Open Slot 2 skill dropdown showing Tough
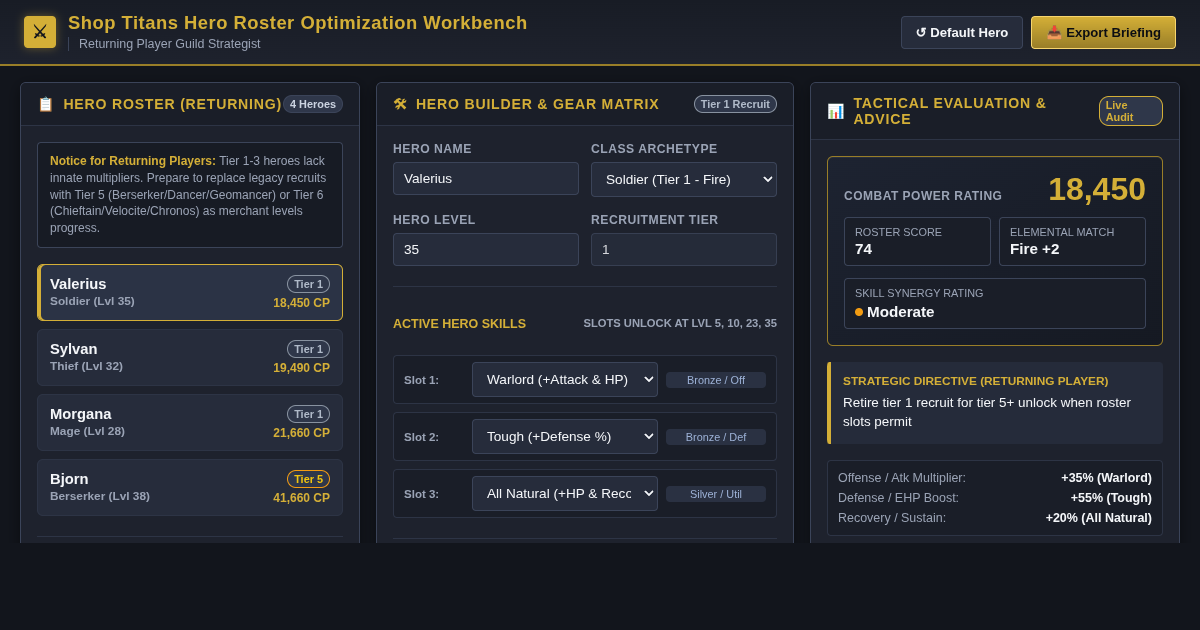 [565, 436]
